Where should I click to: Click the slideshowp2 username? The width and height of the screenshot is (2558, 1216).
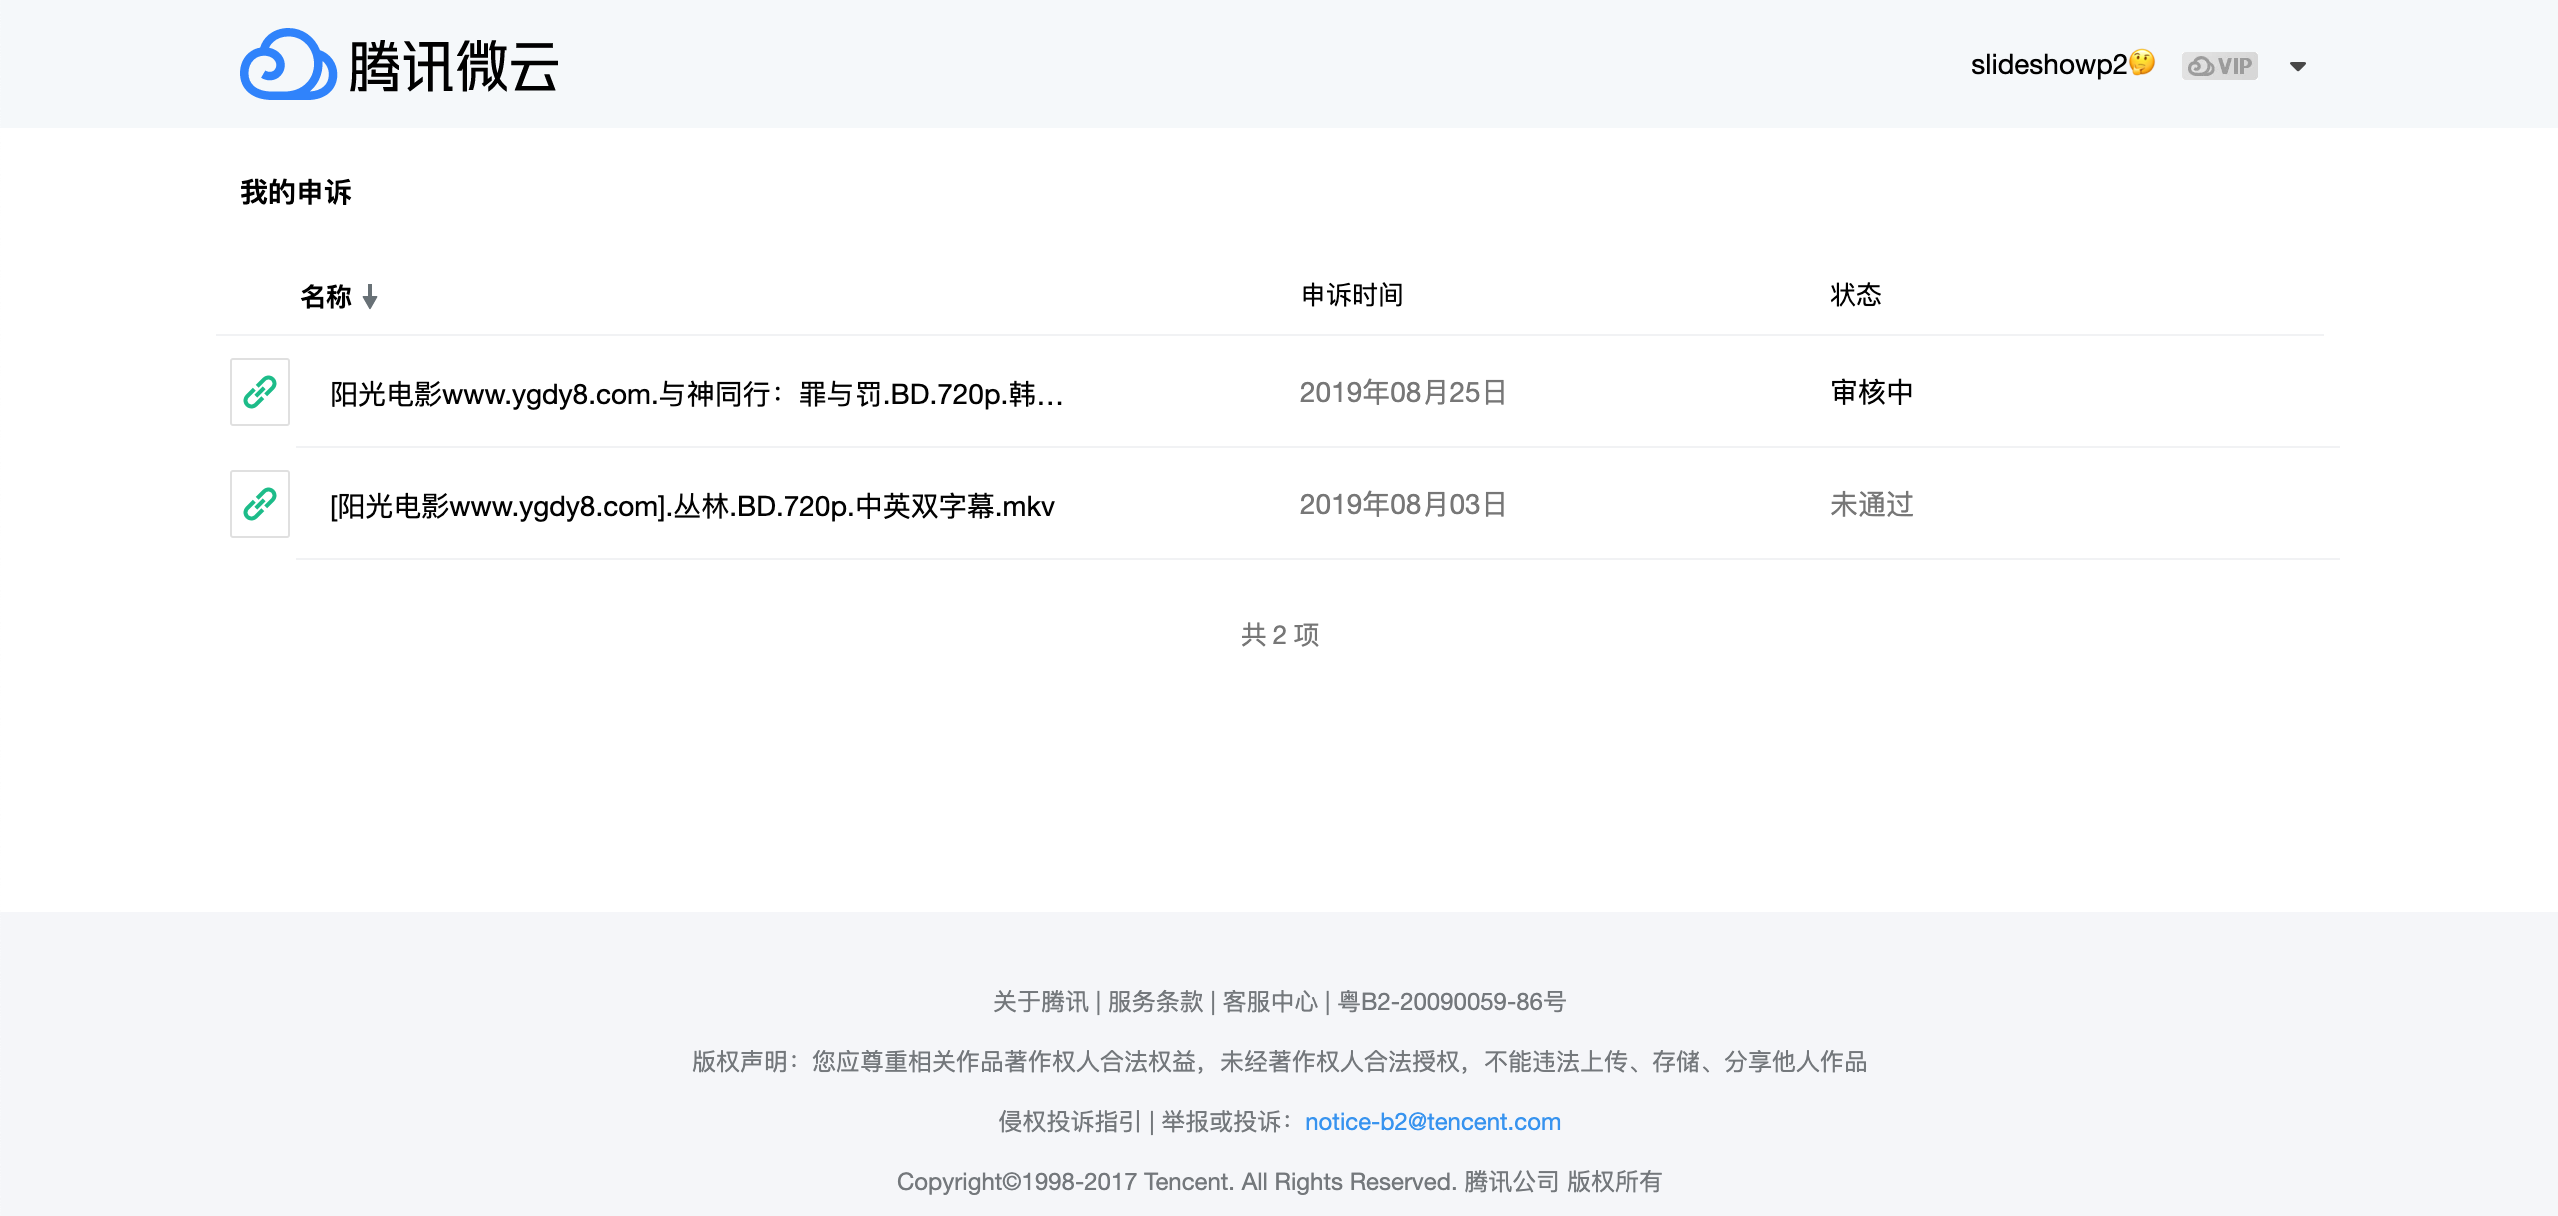(2048, 65)
